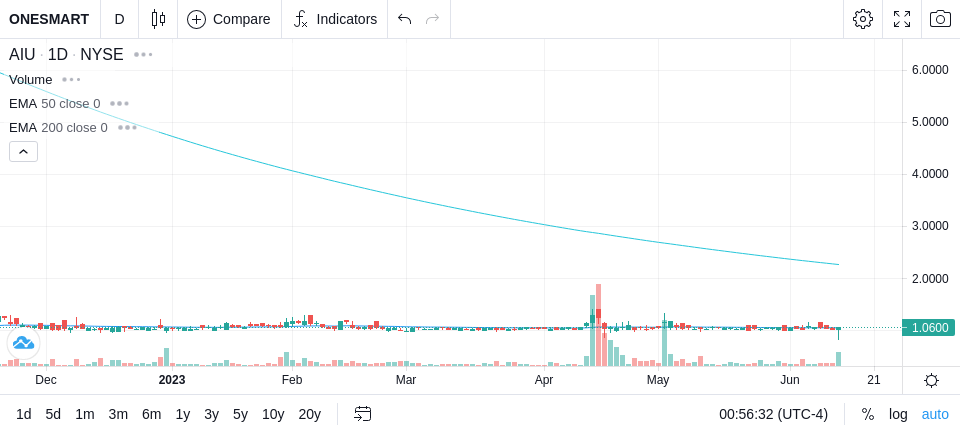Screen dimensions: 960x433
Task: Toggle log scale mode
Action: (x=898, y=414)
